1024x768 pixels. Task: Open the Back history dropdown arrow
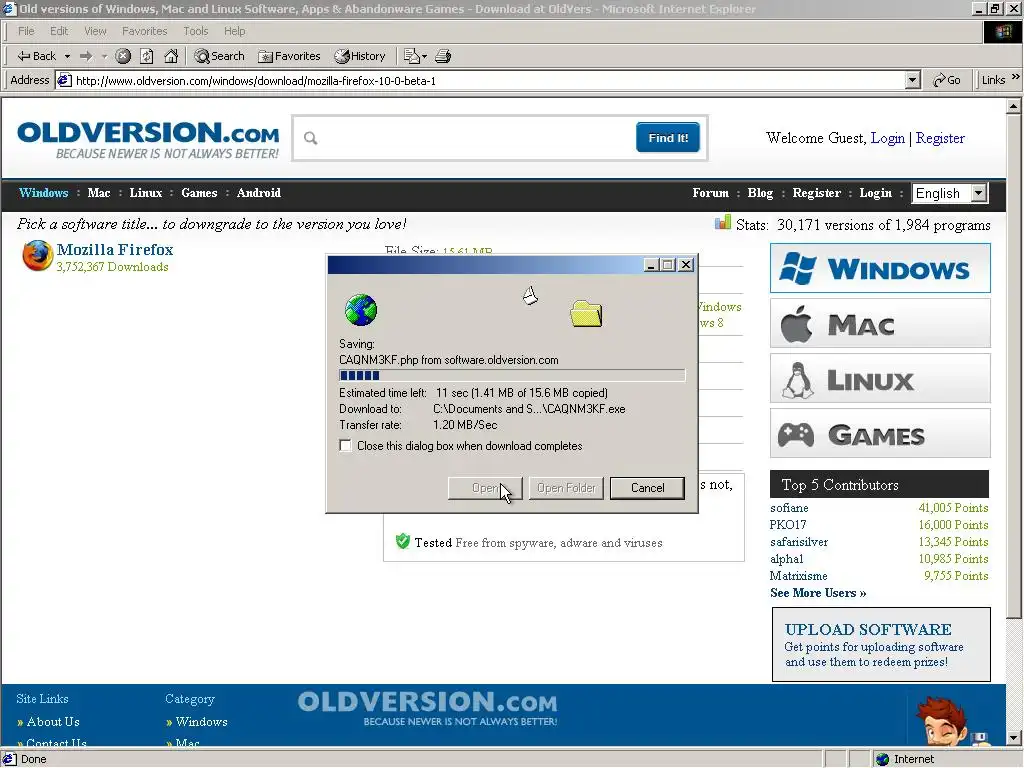pyautogui.click(x=67, y=56)
